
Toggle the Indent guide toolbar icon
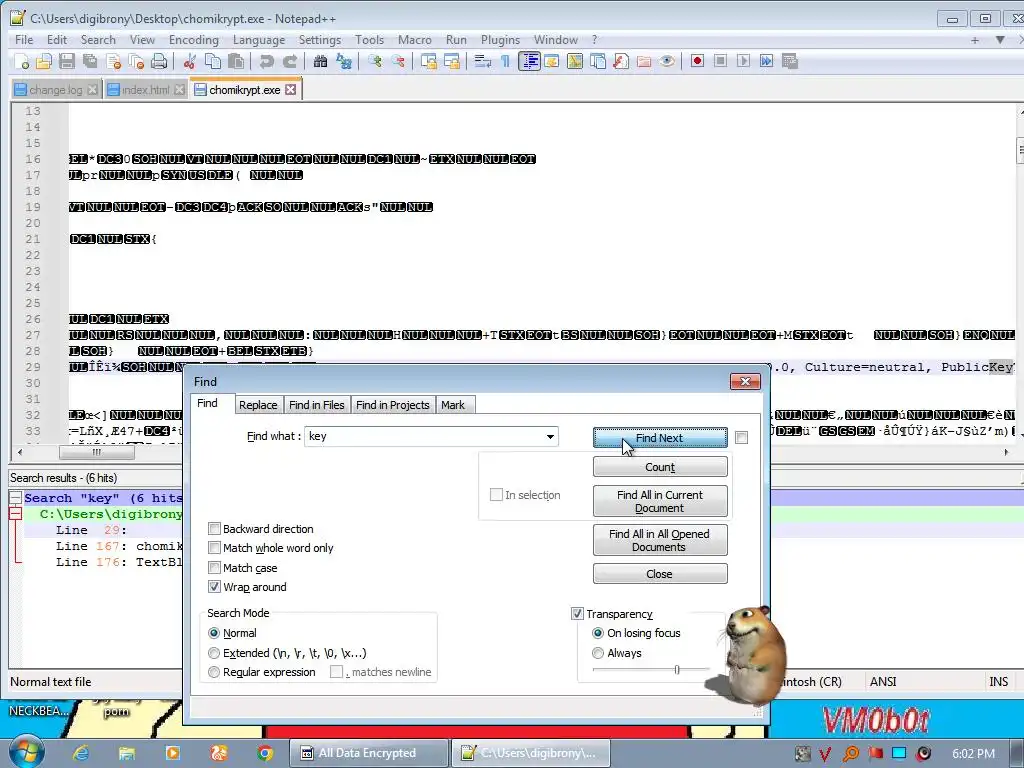529,61
